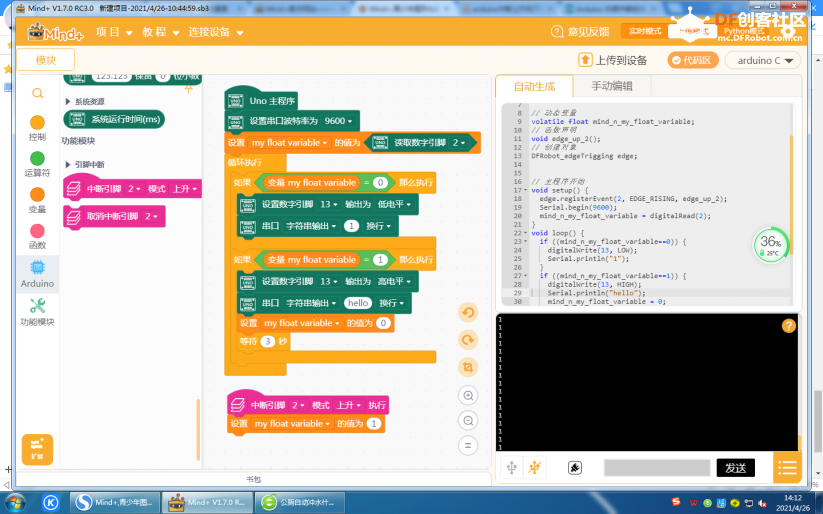The image size is (823, 514).
Task: Open Sogou browser taskbar item
Action: [115, 502]
